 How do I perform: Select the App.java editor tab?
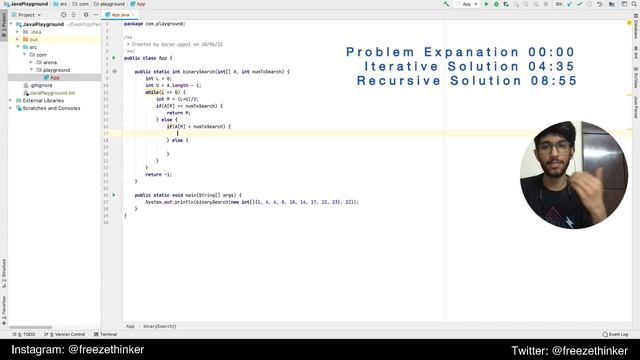pos(120,15)
